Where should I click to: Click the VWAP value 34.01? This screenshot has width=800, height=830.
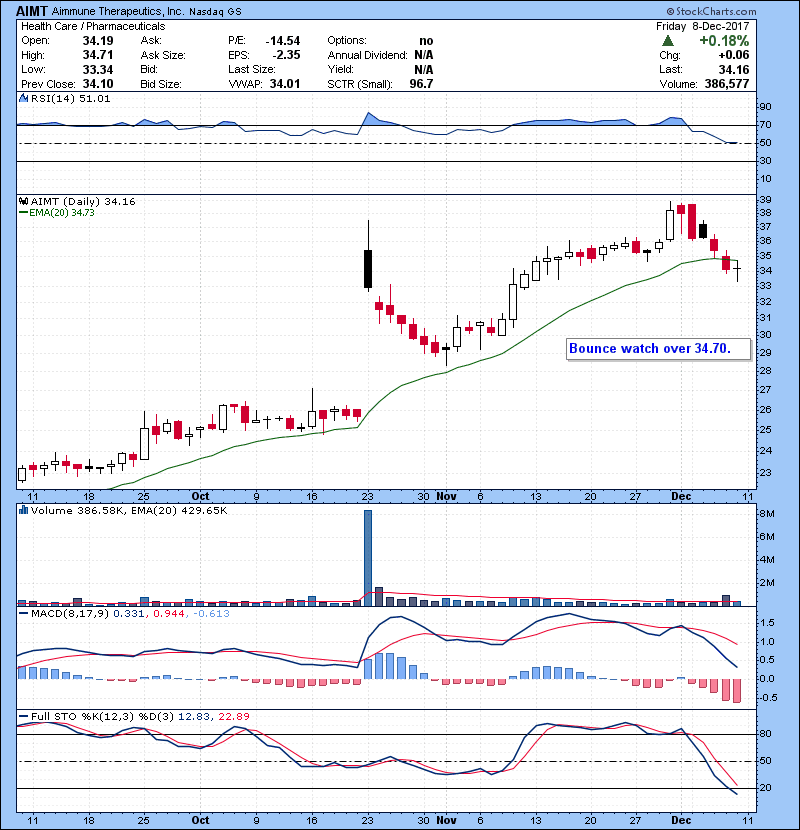click(x=285, y=84)
